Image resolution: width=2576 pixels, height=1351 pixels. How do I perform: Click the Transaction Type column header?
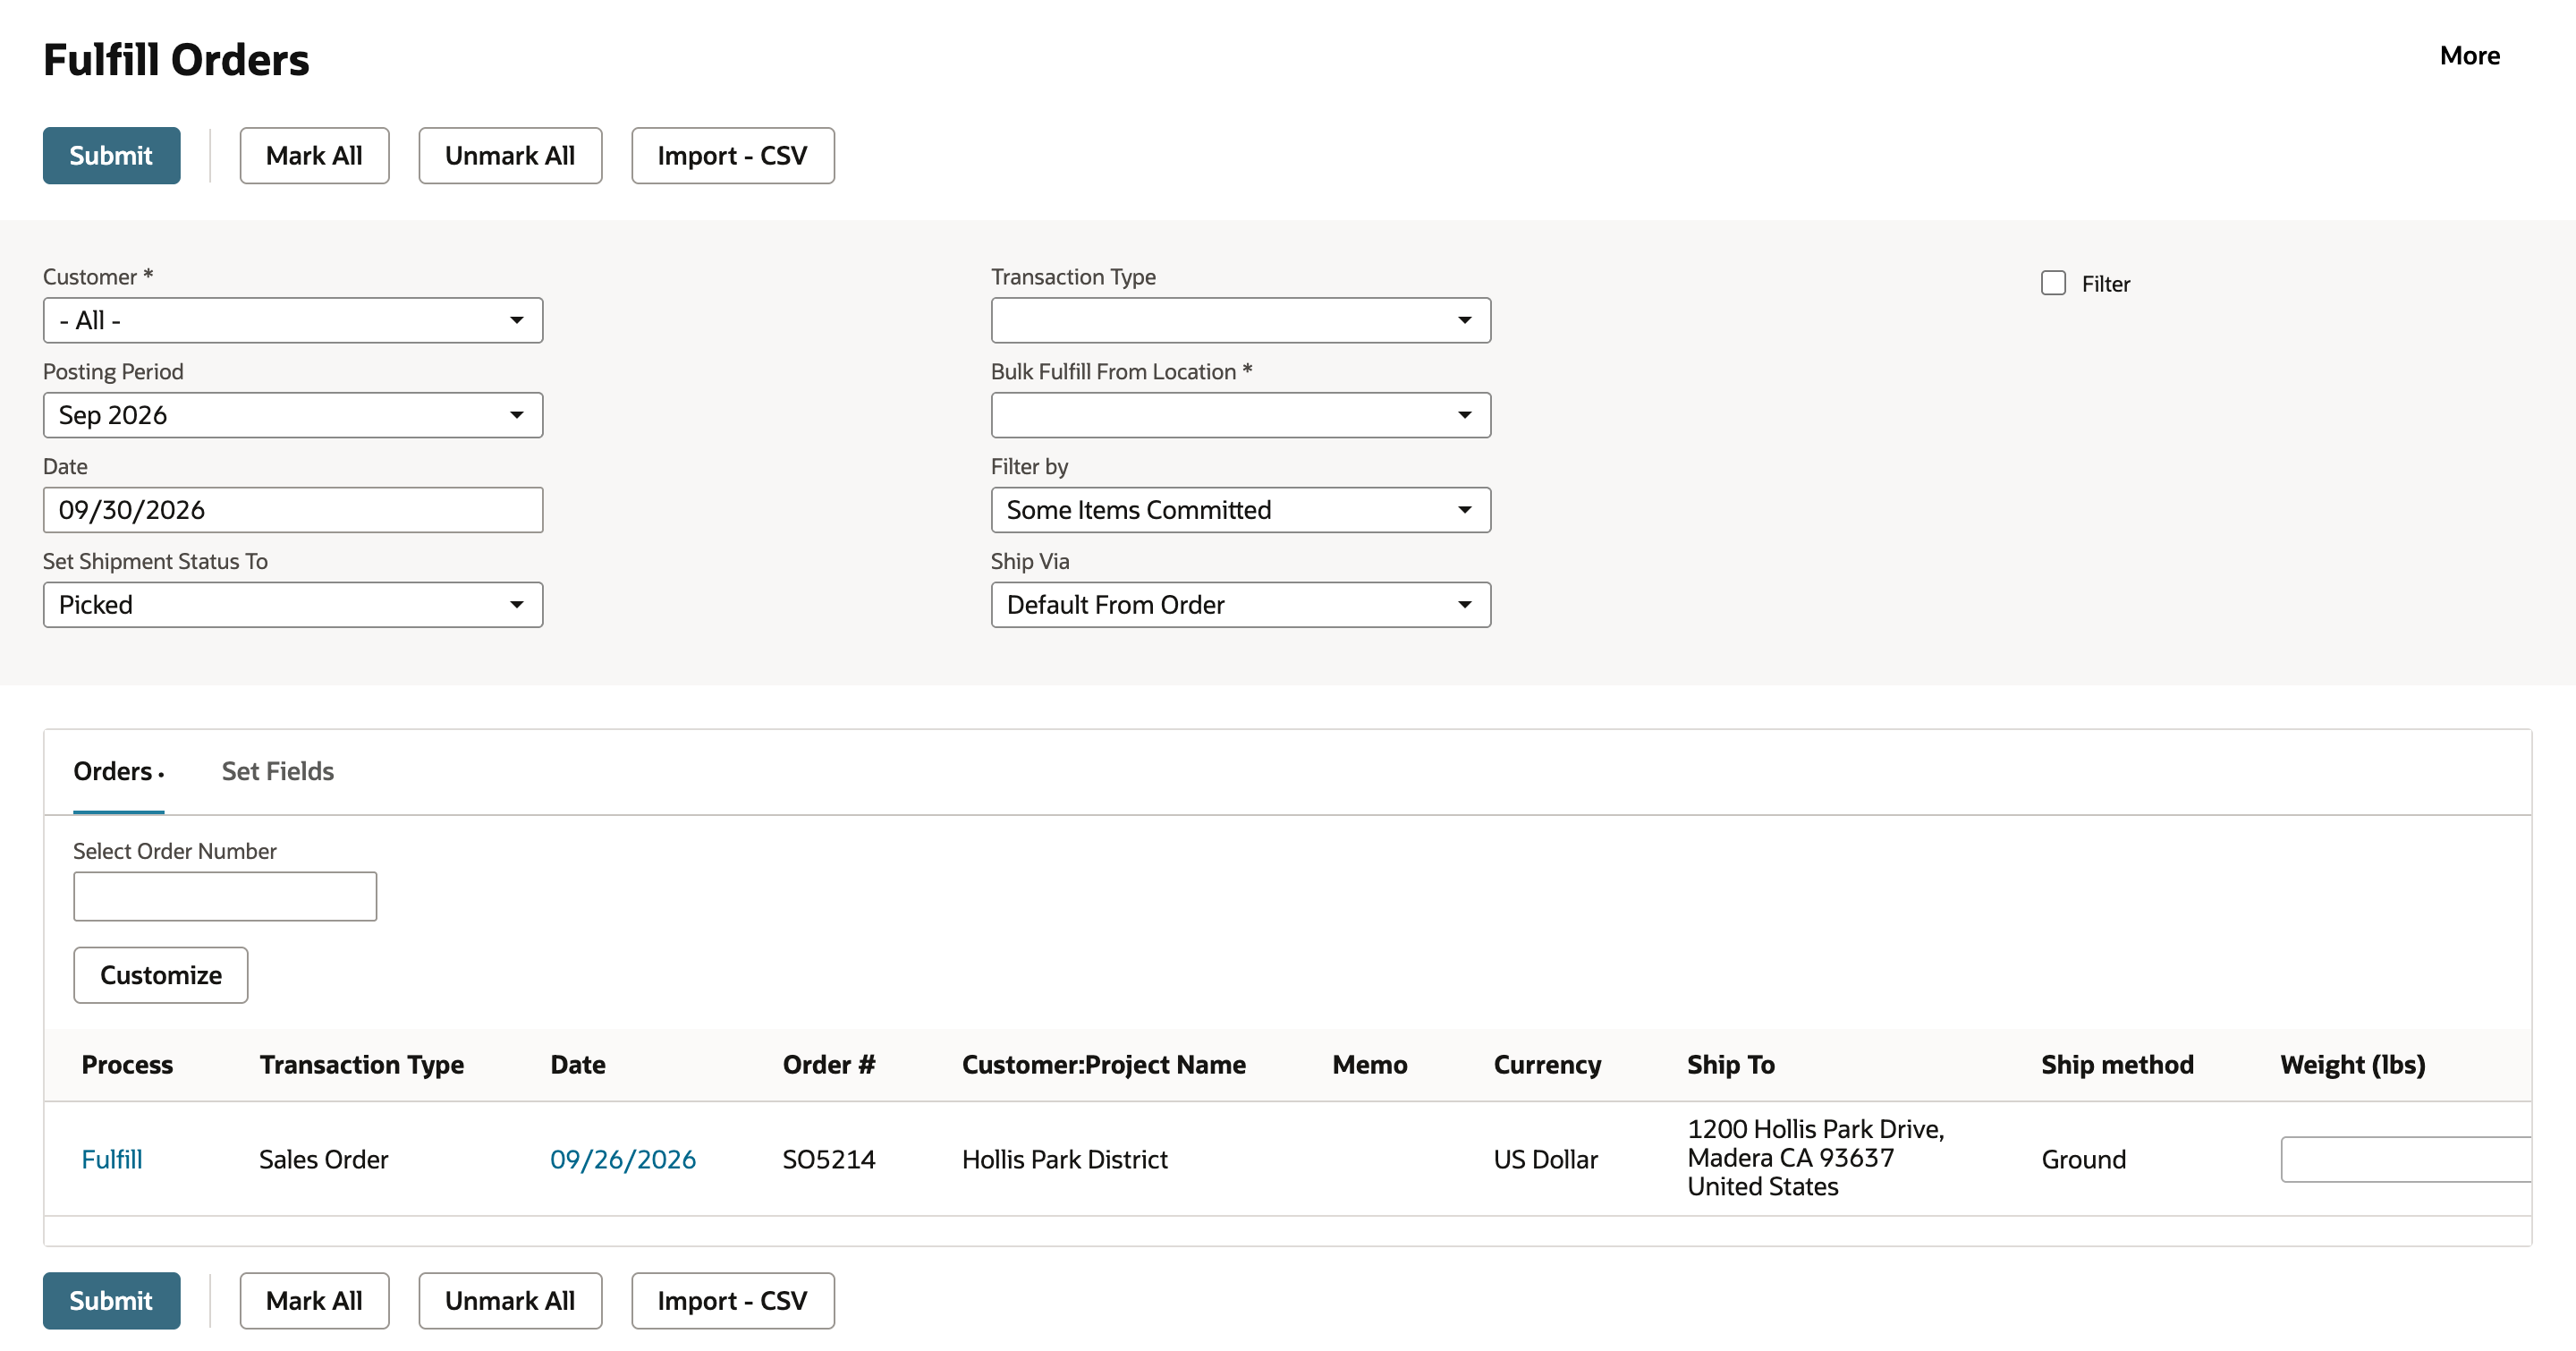[x=362, y=1065]
